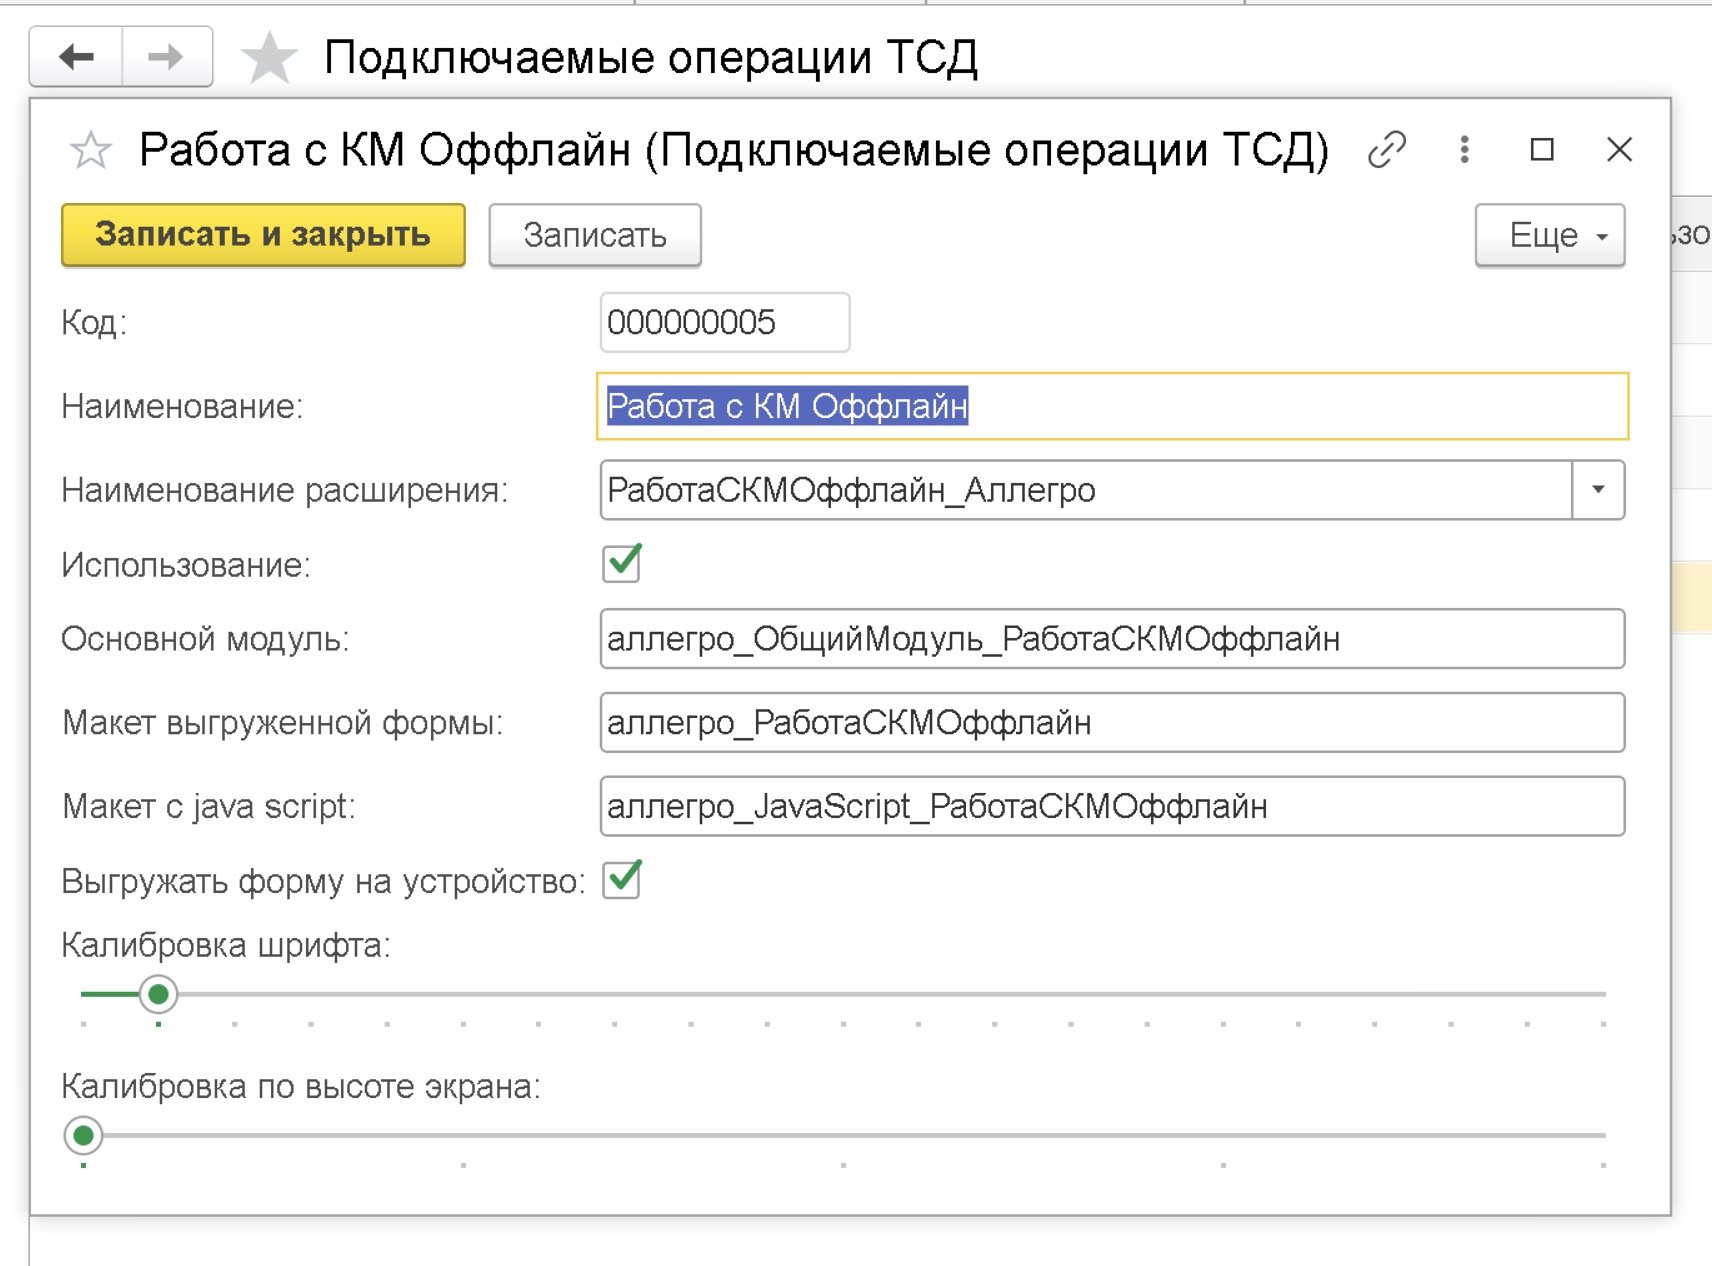Click the Макет выгруженной формы field
This screenshot has width=1712, height=1266.
pos(1112,722)
